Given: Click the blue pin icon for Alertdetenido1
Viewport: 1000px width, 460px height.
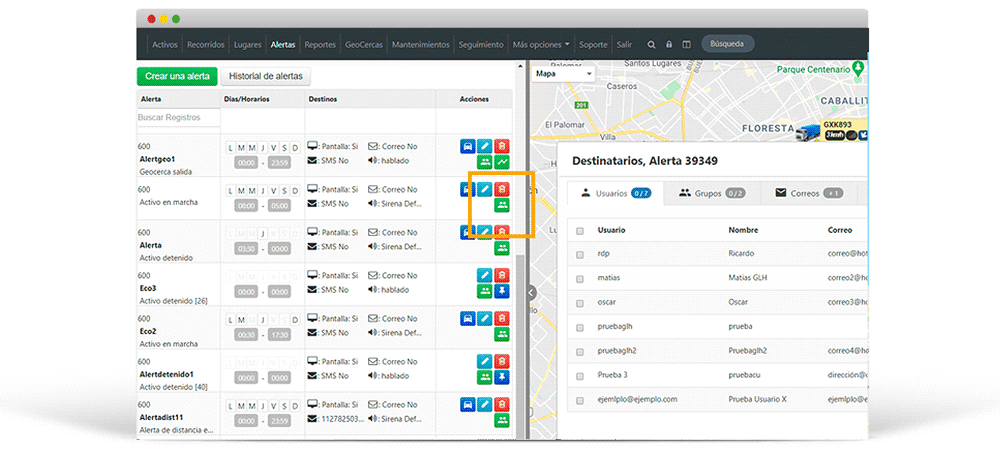Looking at the screenshot, I should [503, 377].
